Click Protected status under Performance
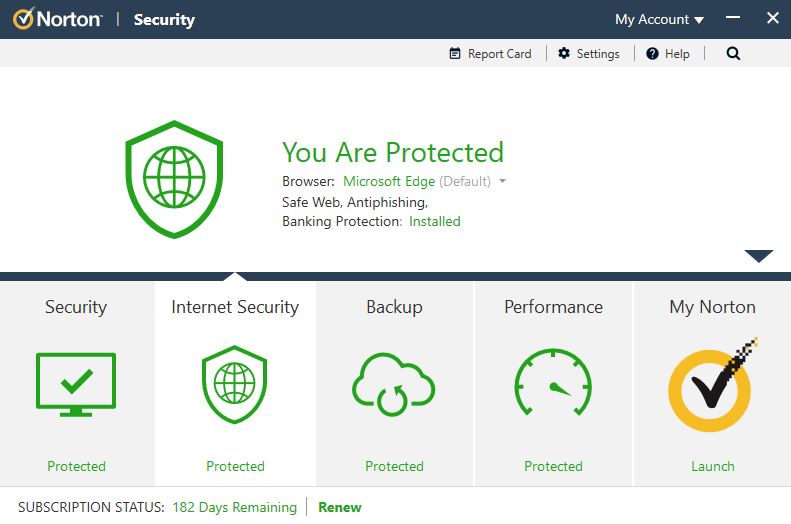Viewport: 791px width, 524px height. 553,466
